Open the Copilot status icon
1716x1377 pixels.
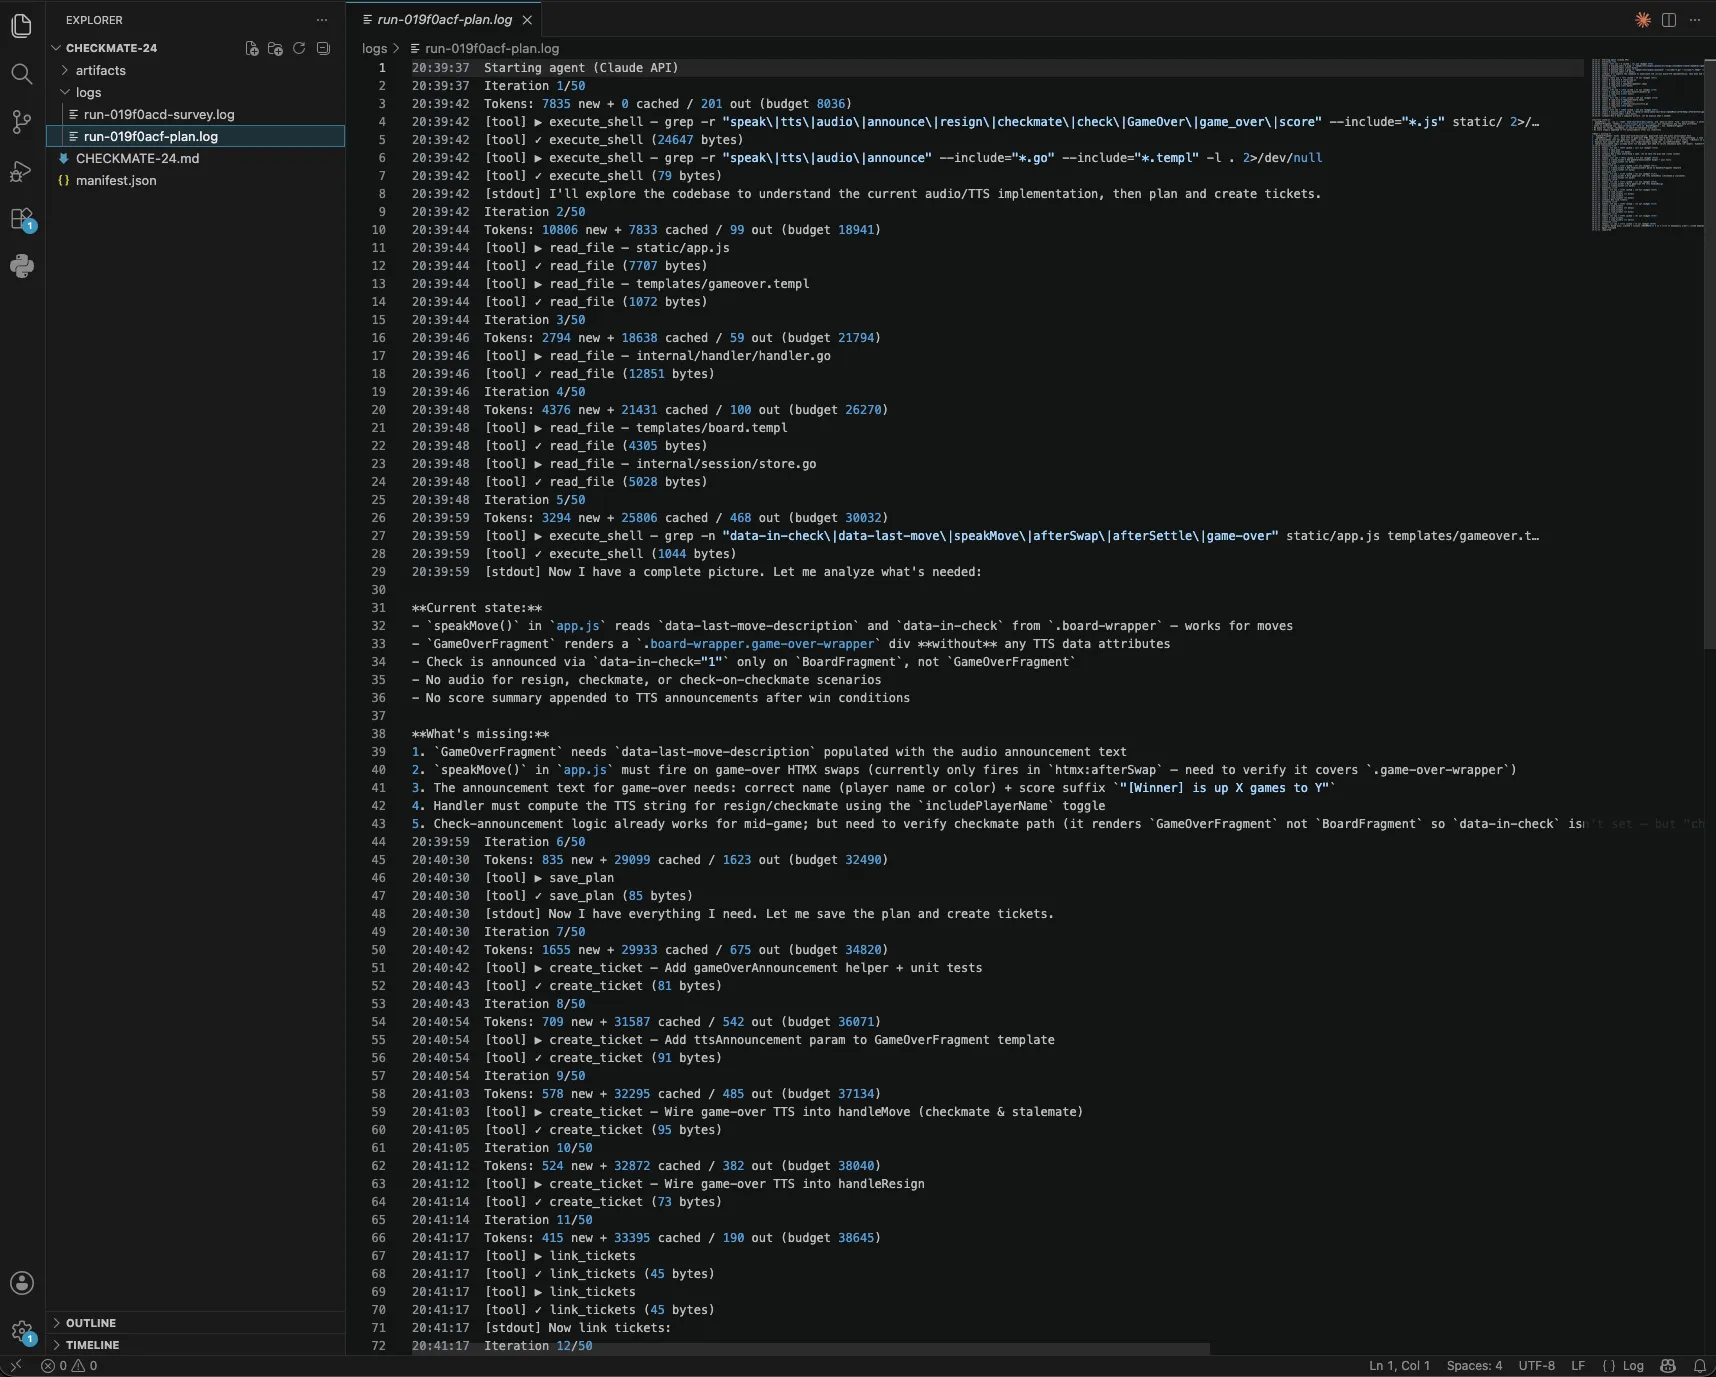click(x=1668, y=1366)
